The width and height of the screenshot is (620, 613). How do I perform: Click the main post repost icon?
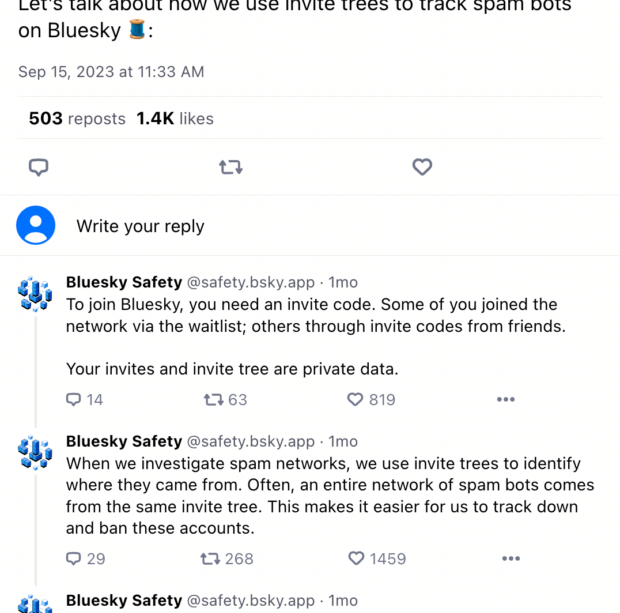point(230,167)
